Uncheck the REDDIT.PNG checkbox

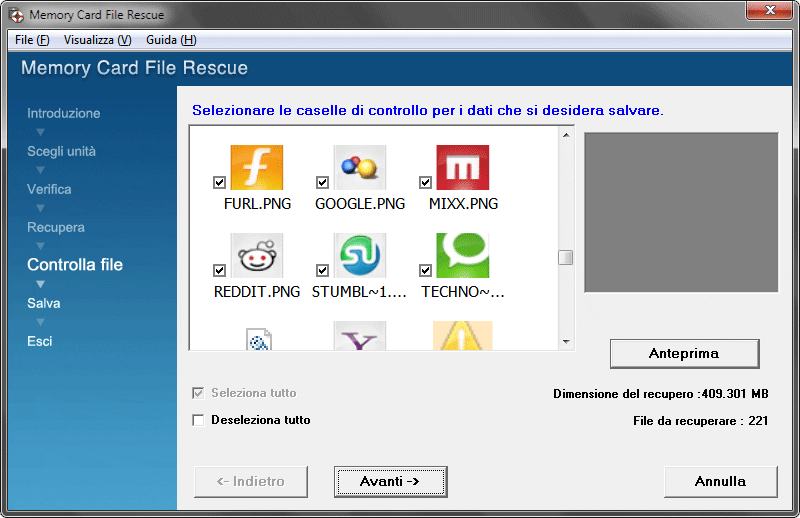219,270
